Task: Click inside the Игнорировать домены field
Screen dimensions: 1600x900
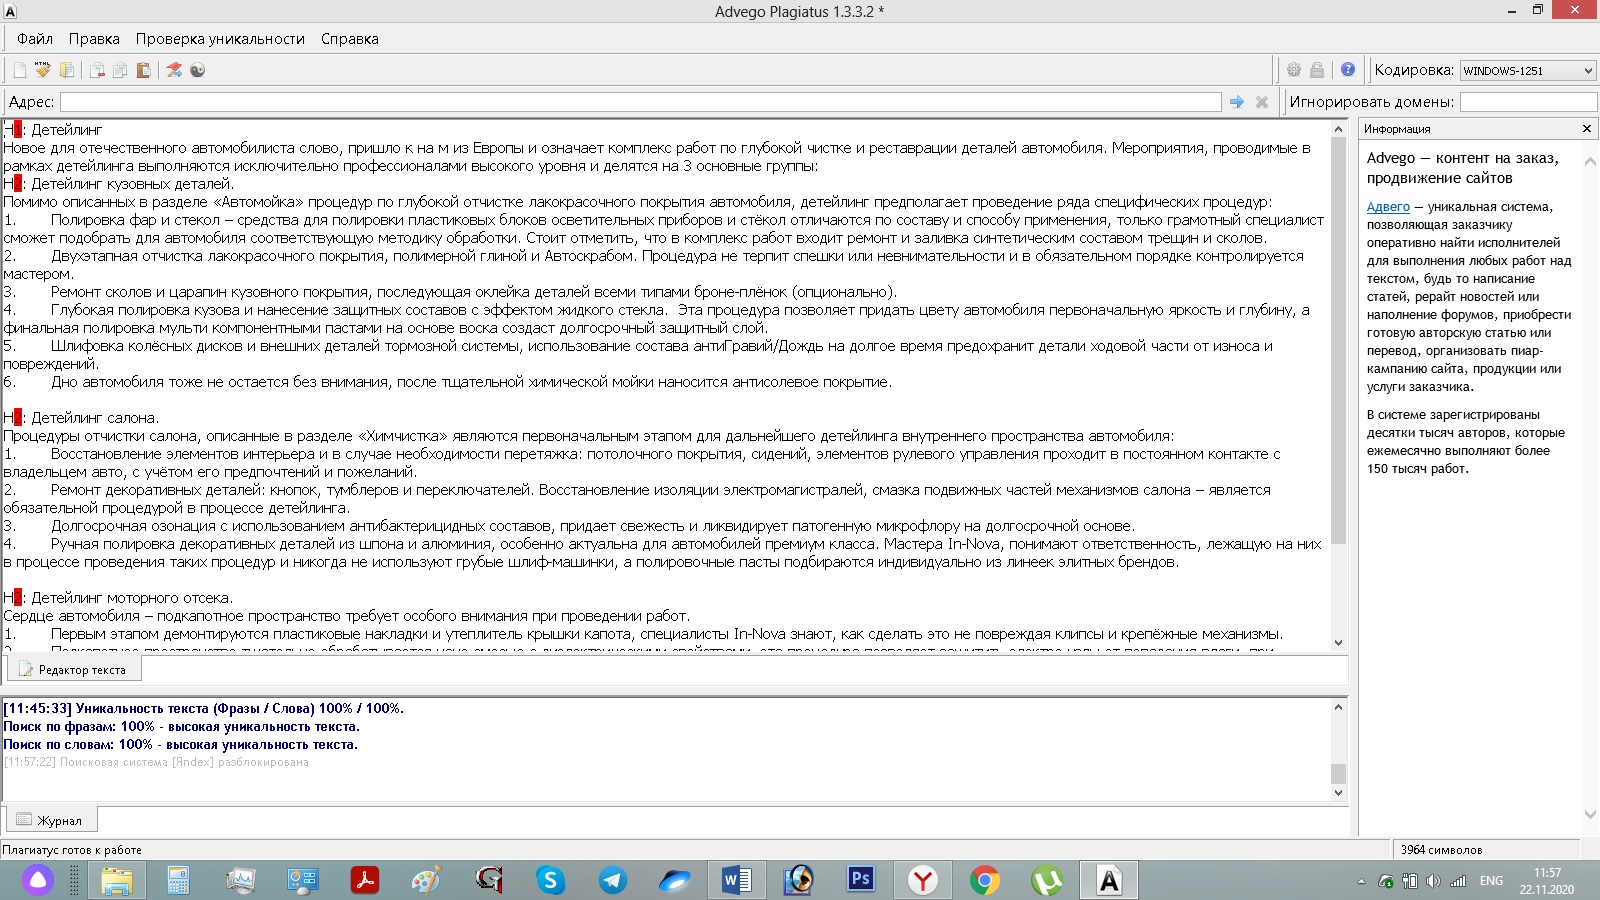Action: coord(1527,101)
